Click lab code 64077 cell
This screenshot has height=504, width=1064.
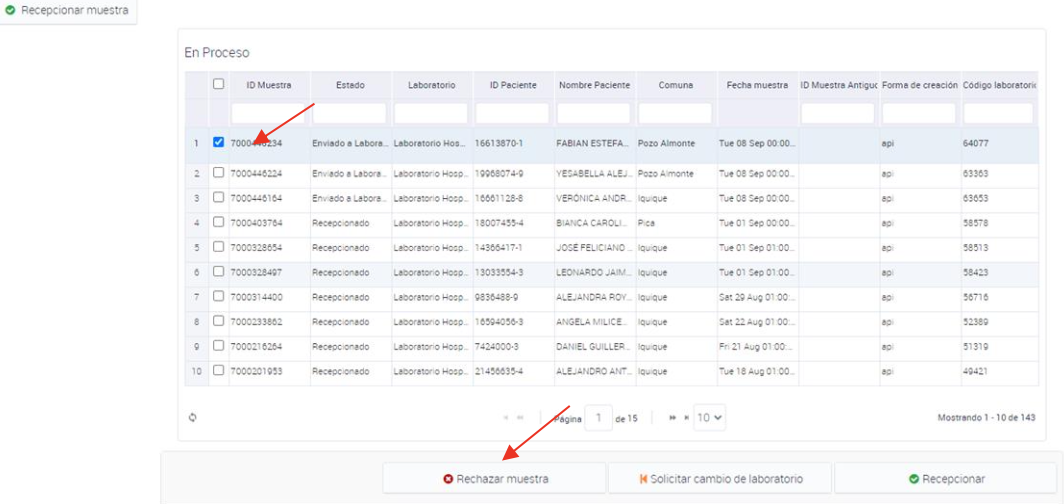[x=1000, y=144]
